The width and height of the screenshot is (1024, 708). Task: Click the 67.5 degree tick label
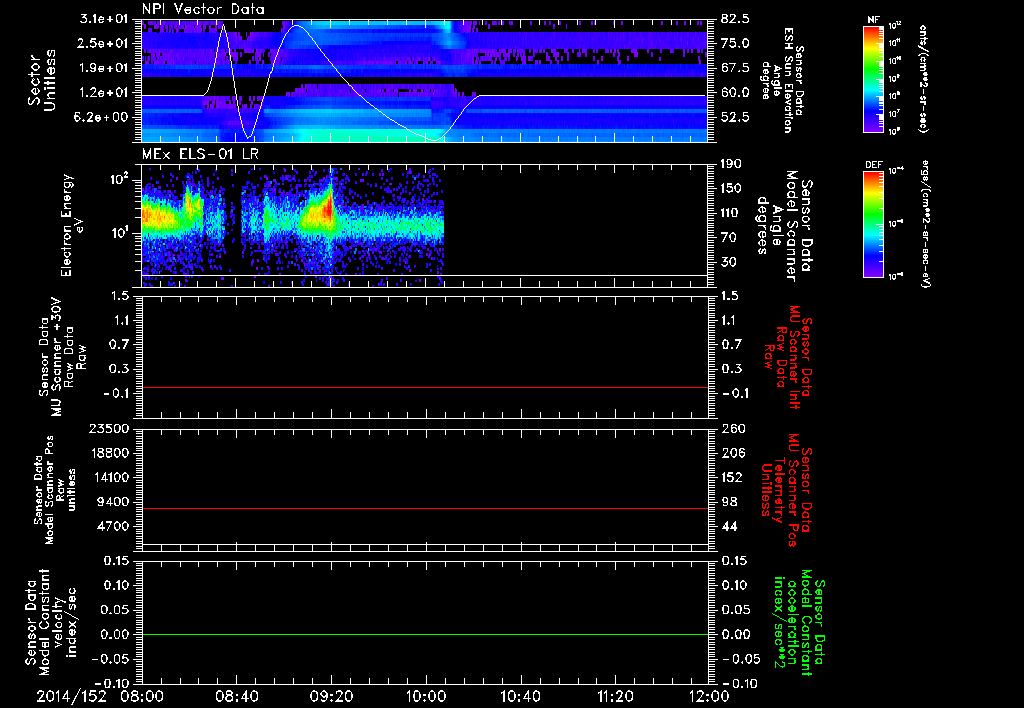point(735,68)
